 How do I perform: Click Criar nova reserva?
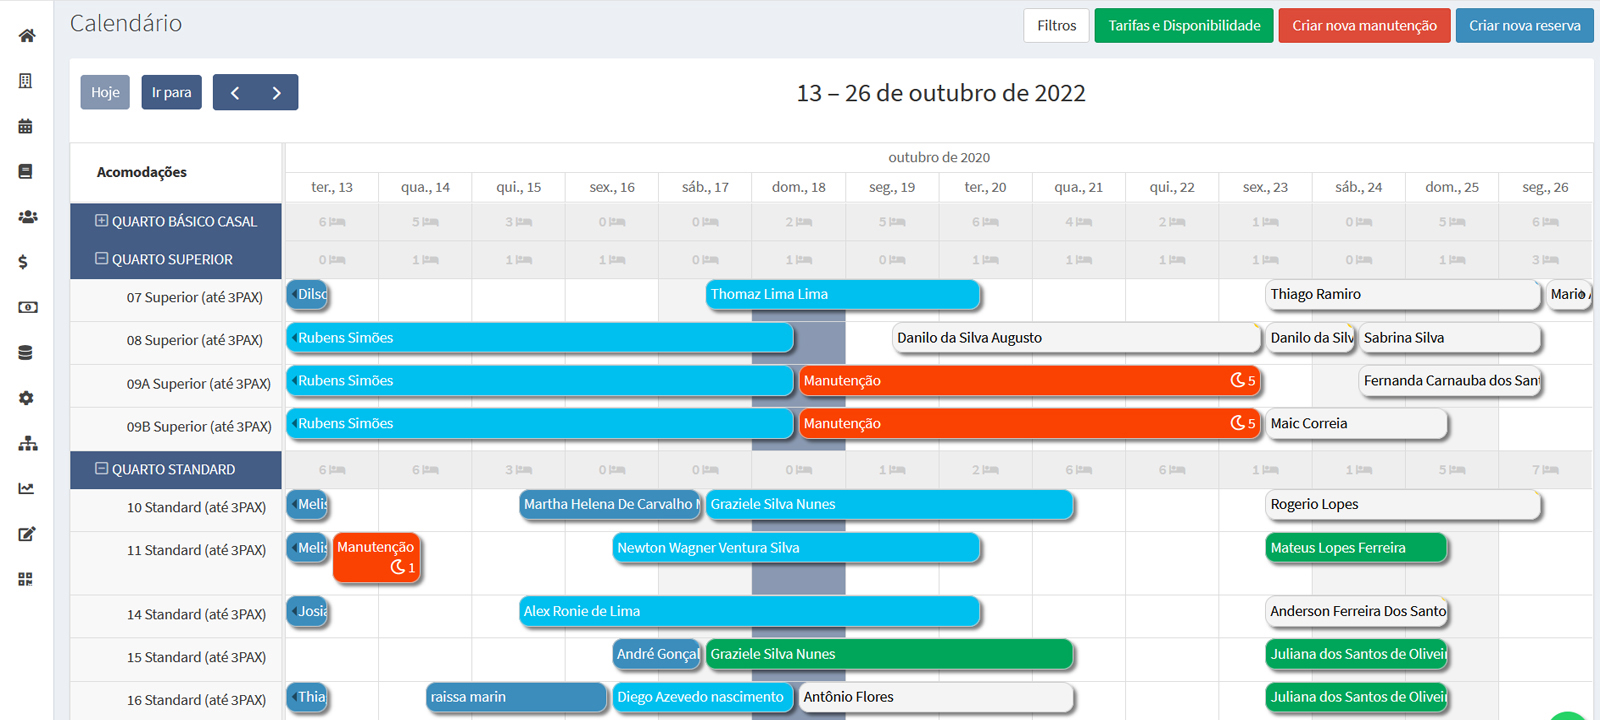pos(1524,26)
